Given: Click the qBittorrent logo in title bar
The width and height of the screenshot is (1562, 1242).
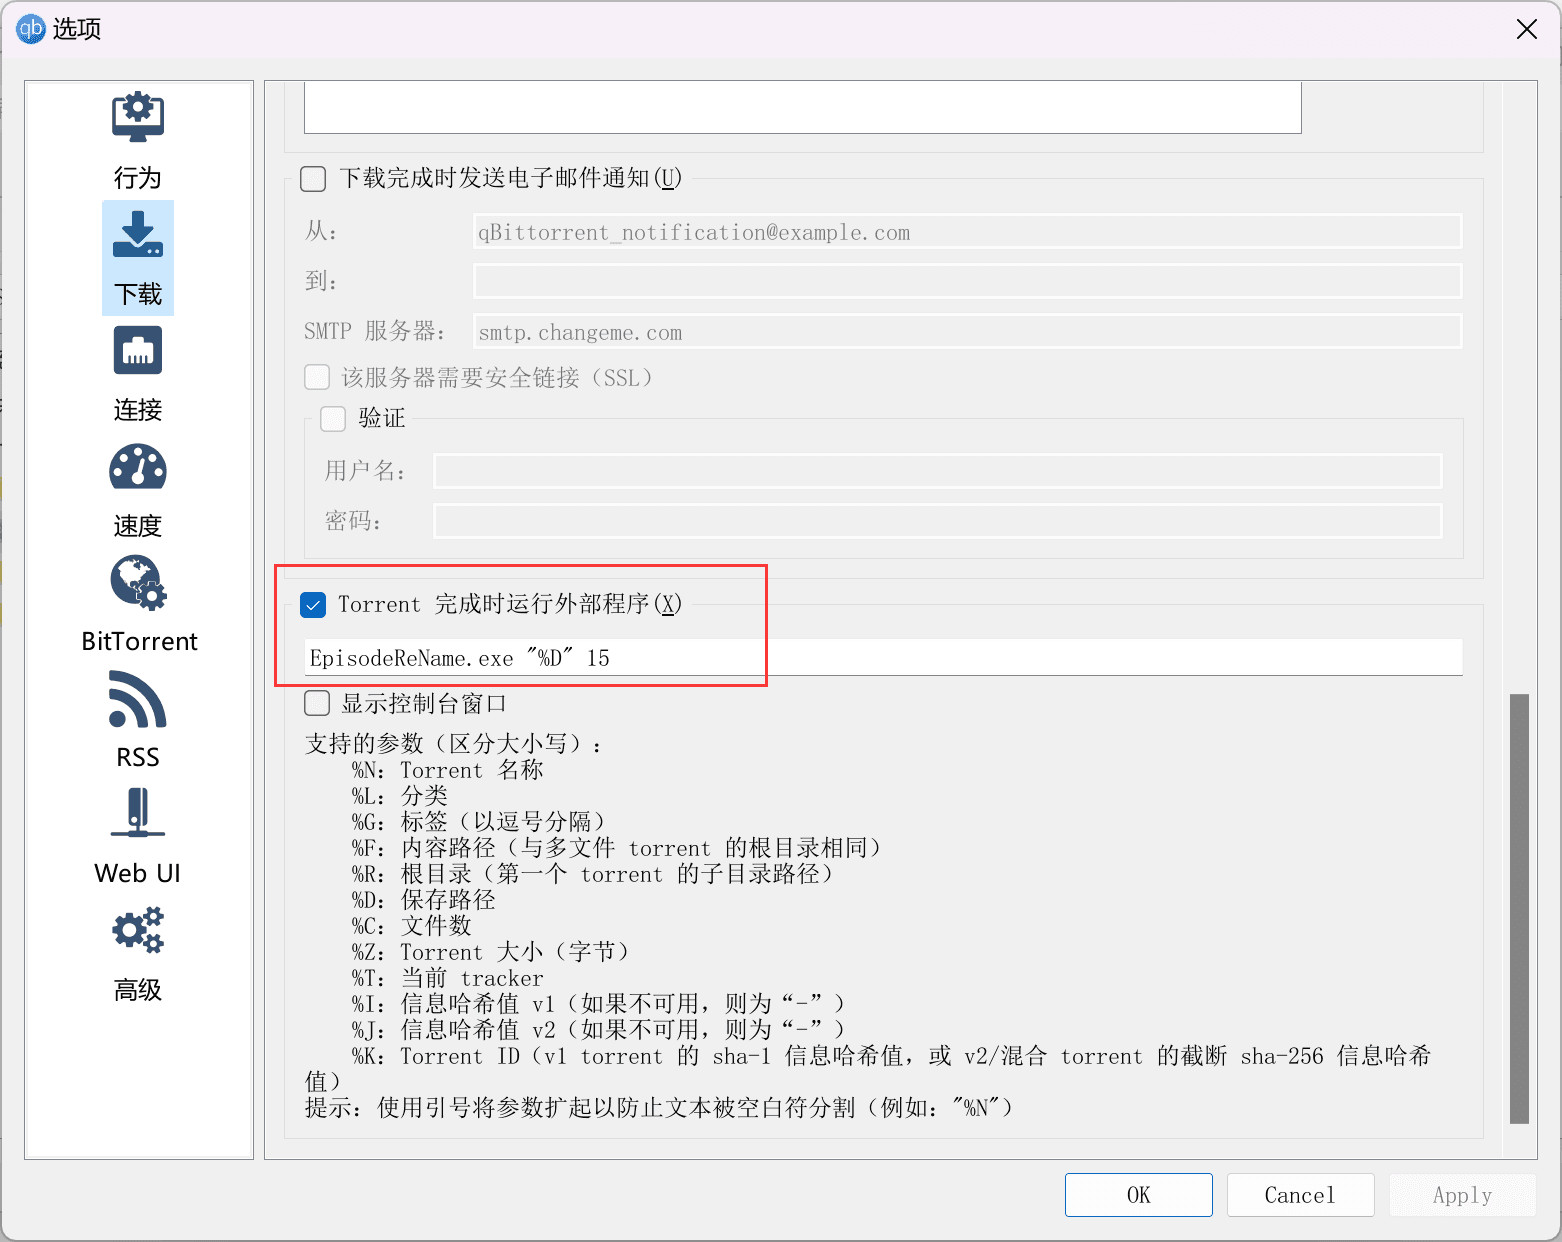Looking at the screenshot, I should coord(30,29).
